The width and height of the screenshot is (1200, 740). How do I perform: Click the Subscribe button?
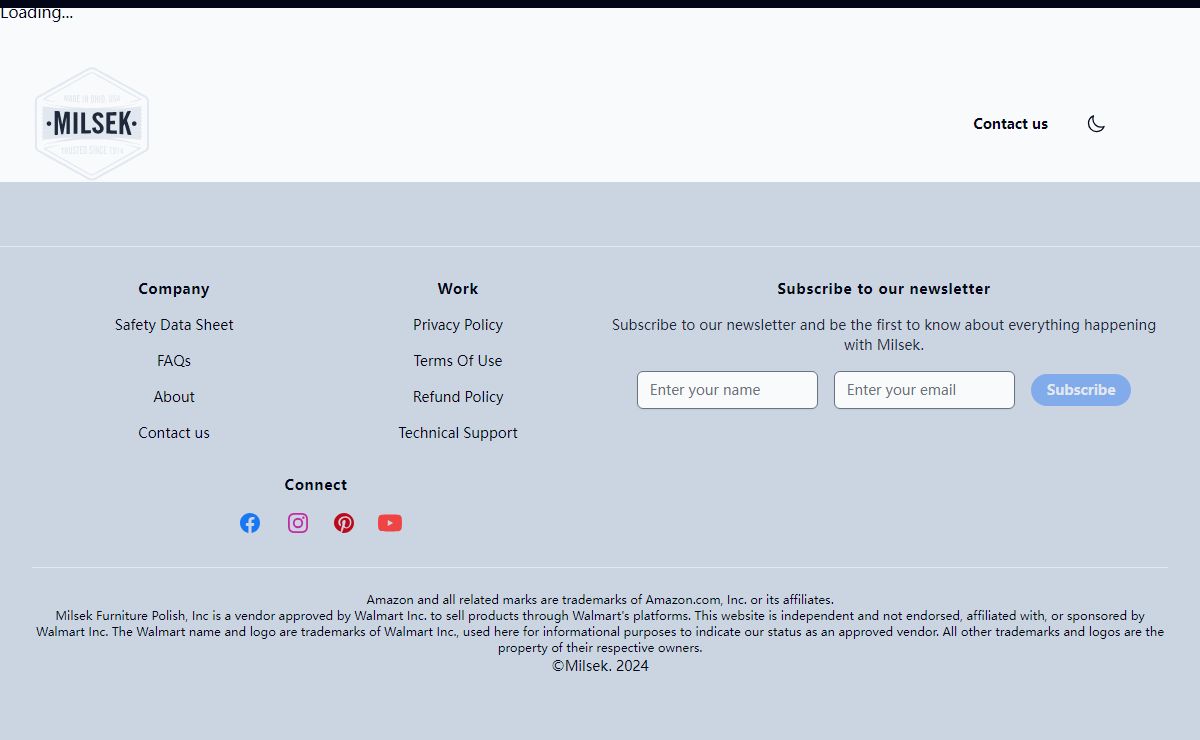1081,390
